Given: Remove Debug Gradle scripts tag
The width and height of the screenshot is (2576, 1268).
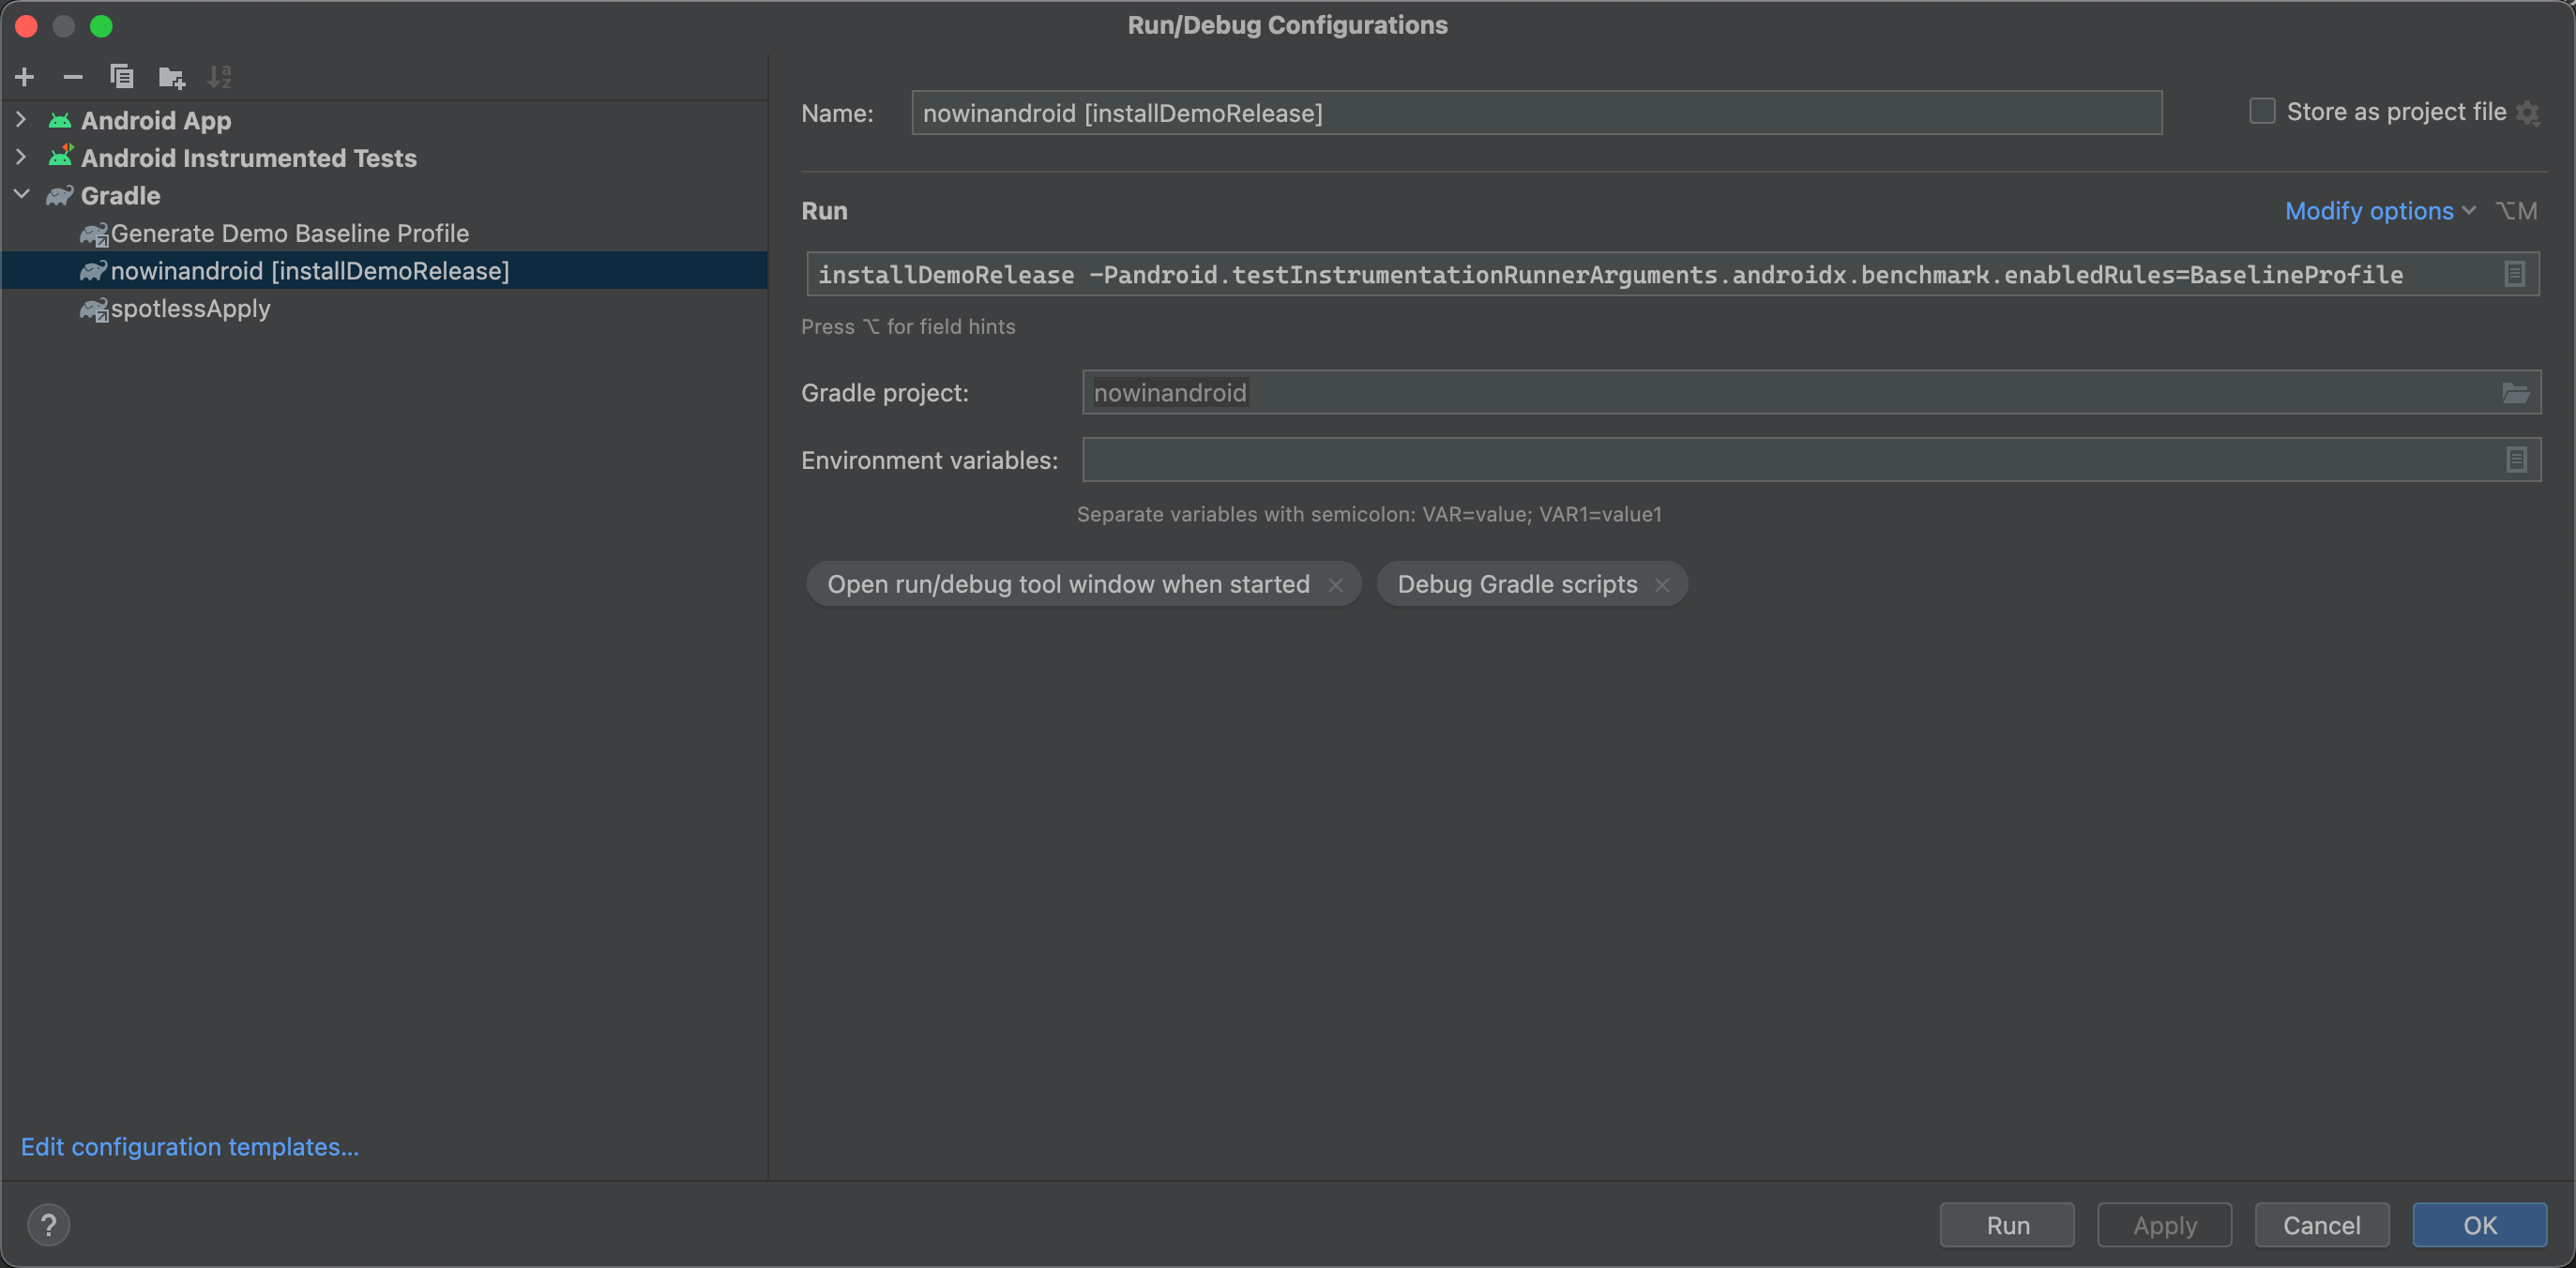Looking at the screenshot, I should [x=1664, y=583].
